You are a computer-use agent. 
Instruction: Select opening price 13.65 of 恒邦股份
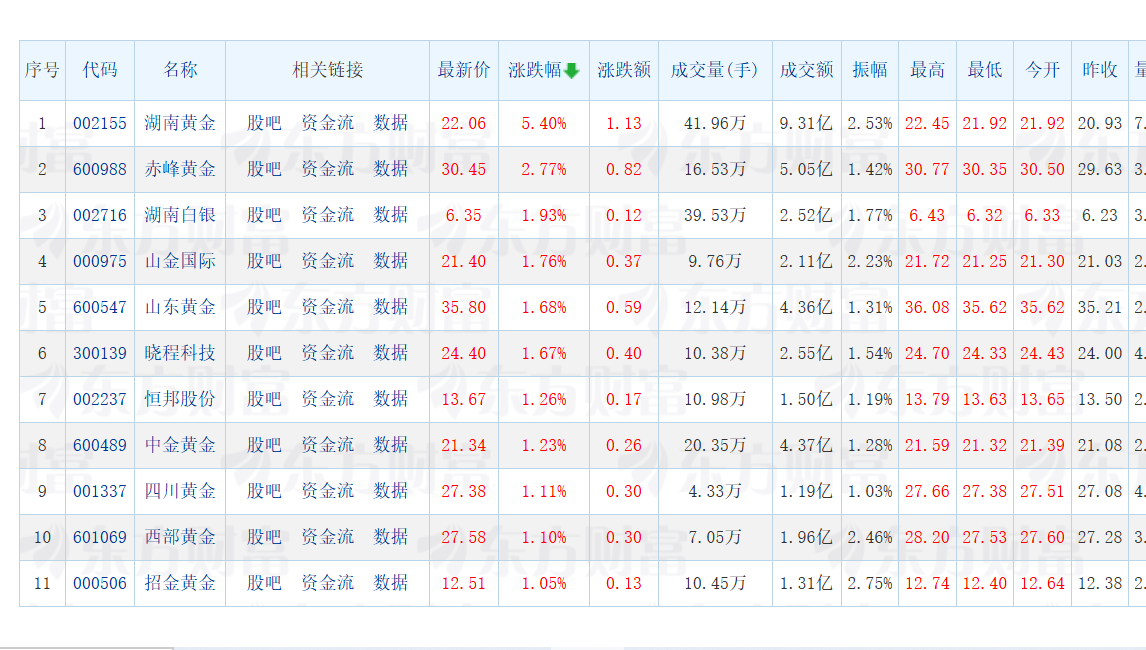point(1042,400)
